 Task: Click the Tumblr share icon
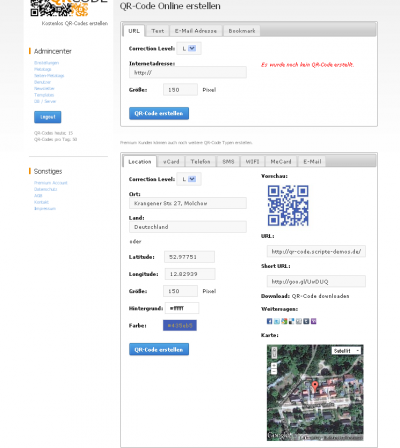[x=306, y=321]
